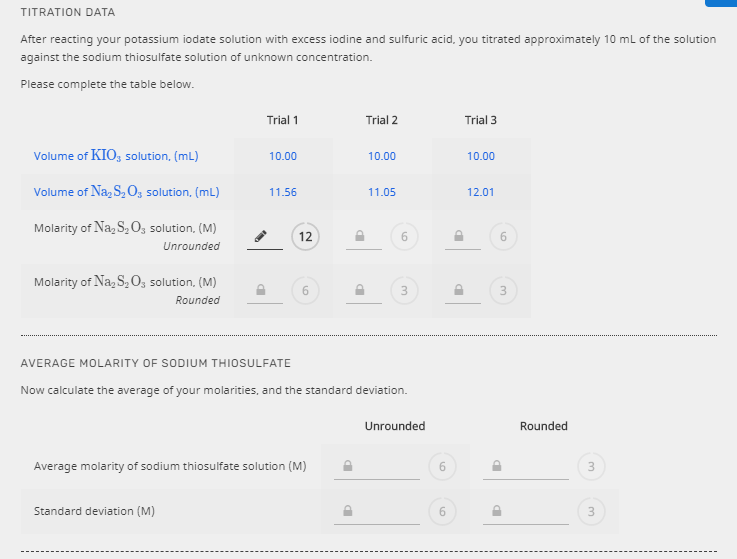The height and width of the screenshot is (559, 737).
Task: Click the Volume of KIO3 solution label
Action: (116, 156)
